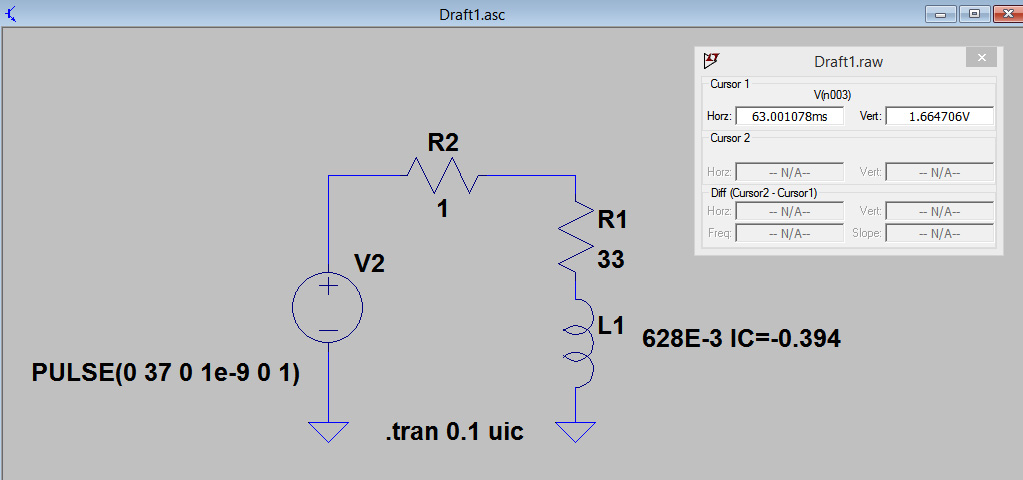This screenshot has height=480, width=1023.
Task: Select the R1 resistor symbol
Action: [575, 237]
